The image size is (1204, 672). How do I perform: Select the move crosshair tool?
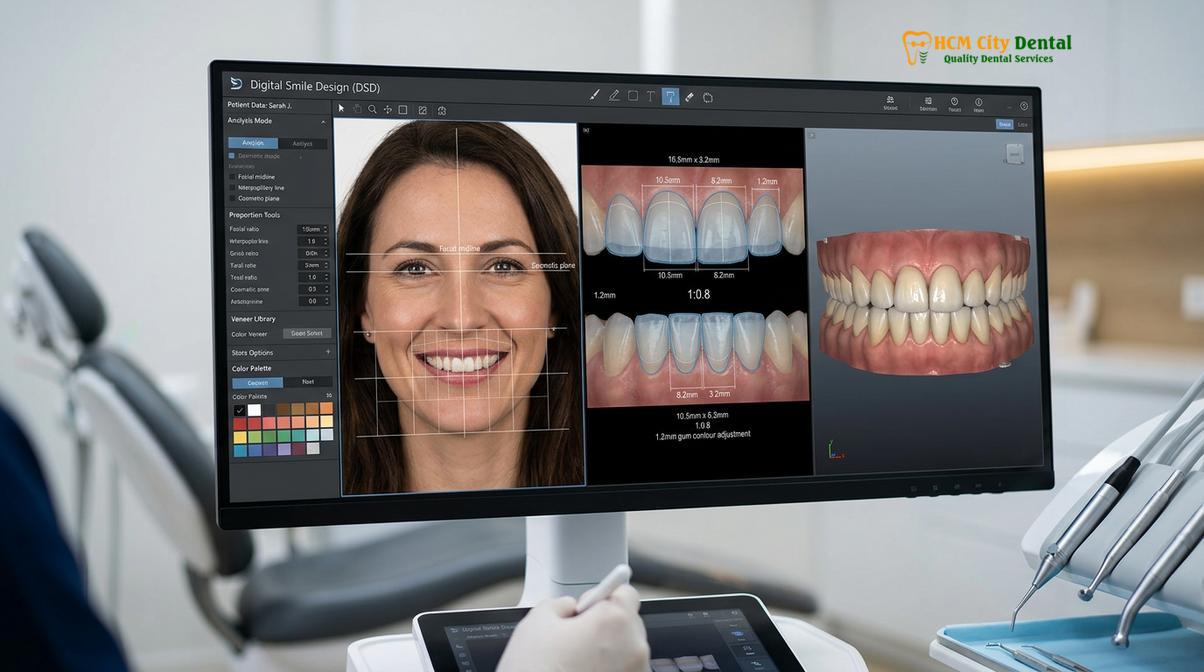(387, 109)
